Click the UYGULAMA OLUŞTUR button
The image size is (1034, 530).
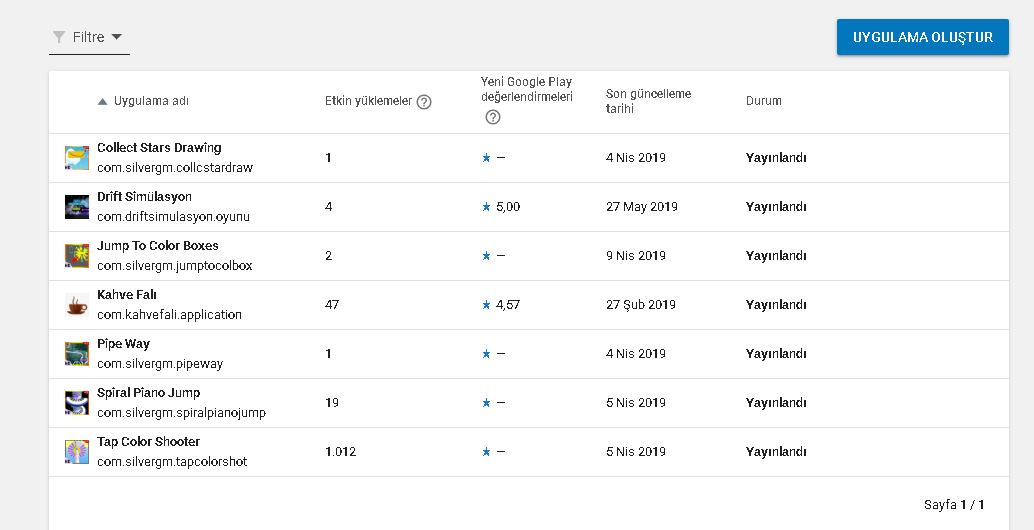click(923, 37)
